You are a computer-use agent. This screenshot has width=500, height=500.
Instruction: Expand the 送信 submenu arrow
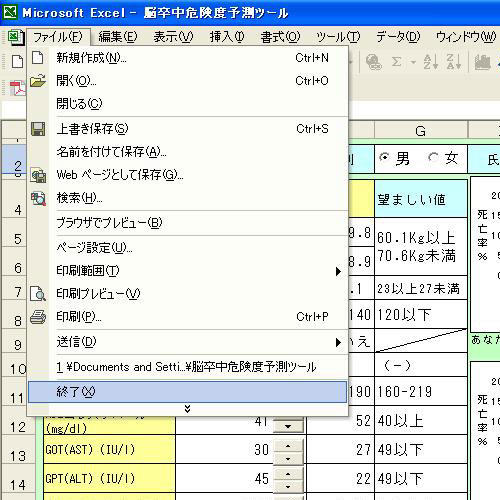pos(338,342)
